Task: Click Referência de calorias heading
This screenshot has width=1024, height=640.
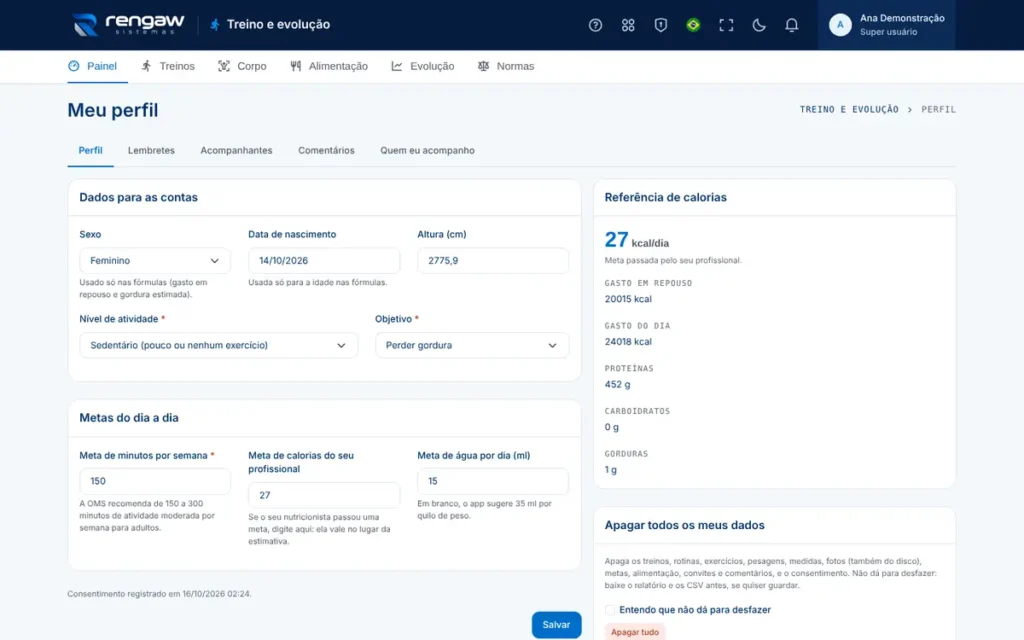Action: coord(665,197)
